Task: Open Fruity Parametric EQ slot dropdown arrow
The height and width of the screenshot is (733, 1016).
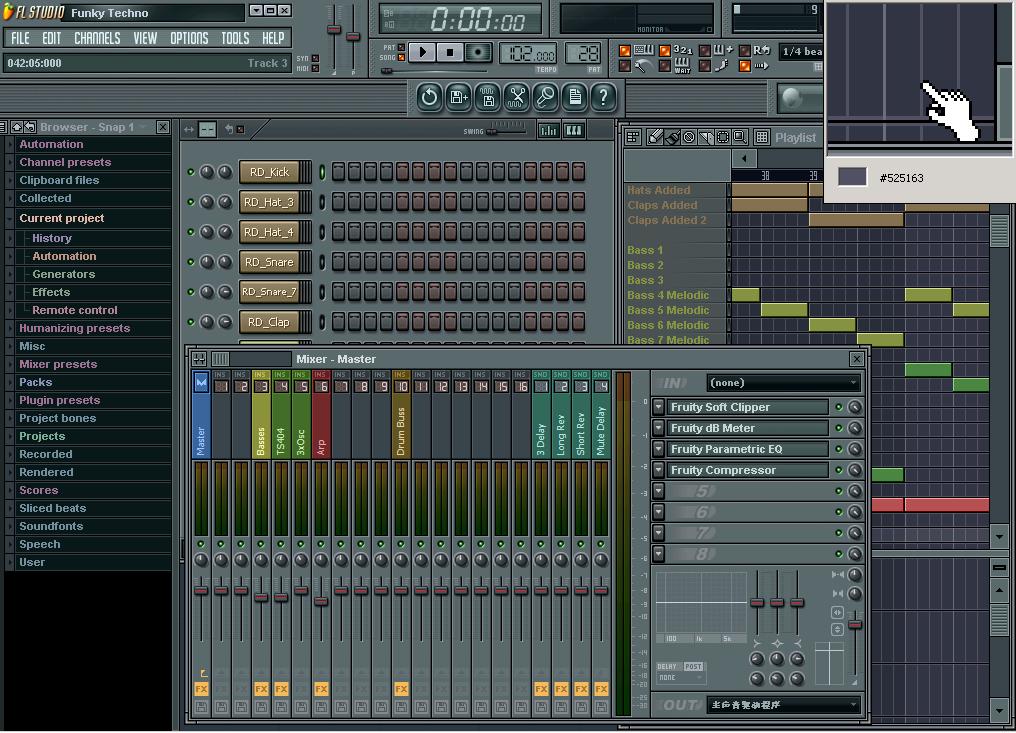Action: (658, 448)
